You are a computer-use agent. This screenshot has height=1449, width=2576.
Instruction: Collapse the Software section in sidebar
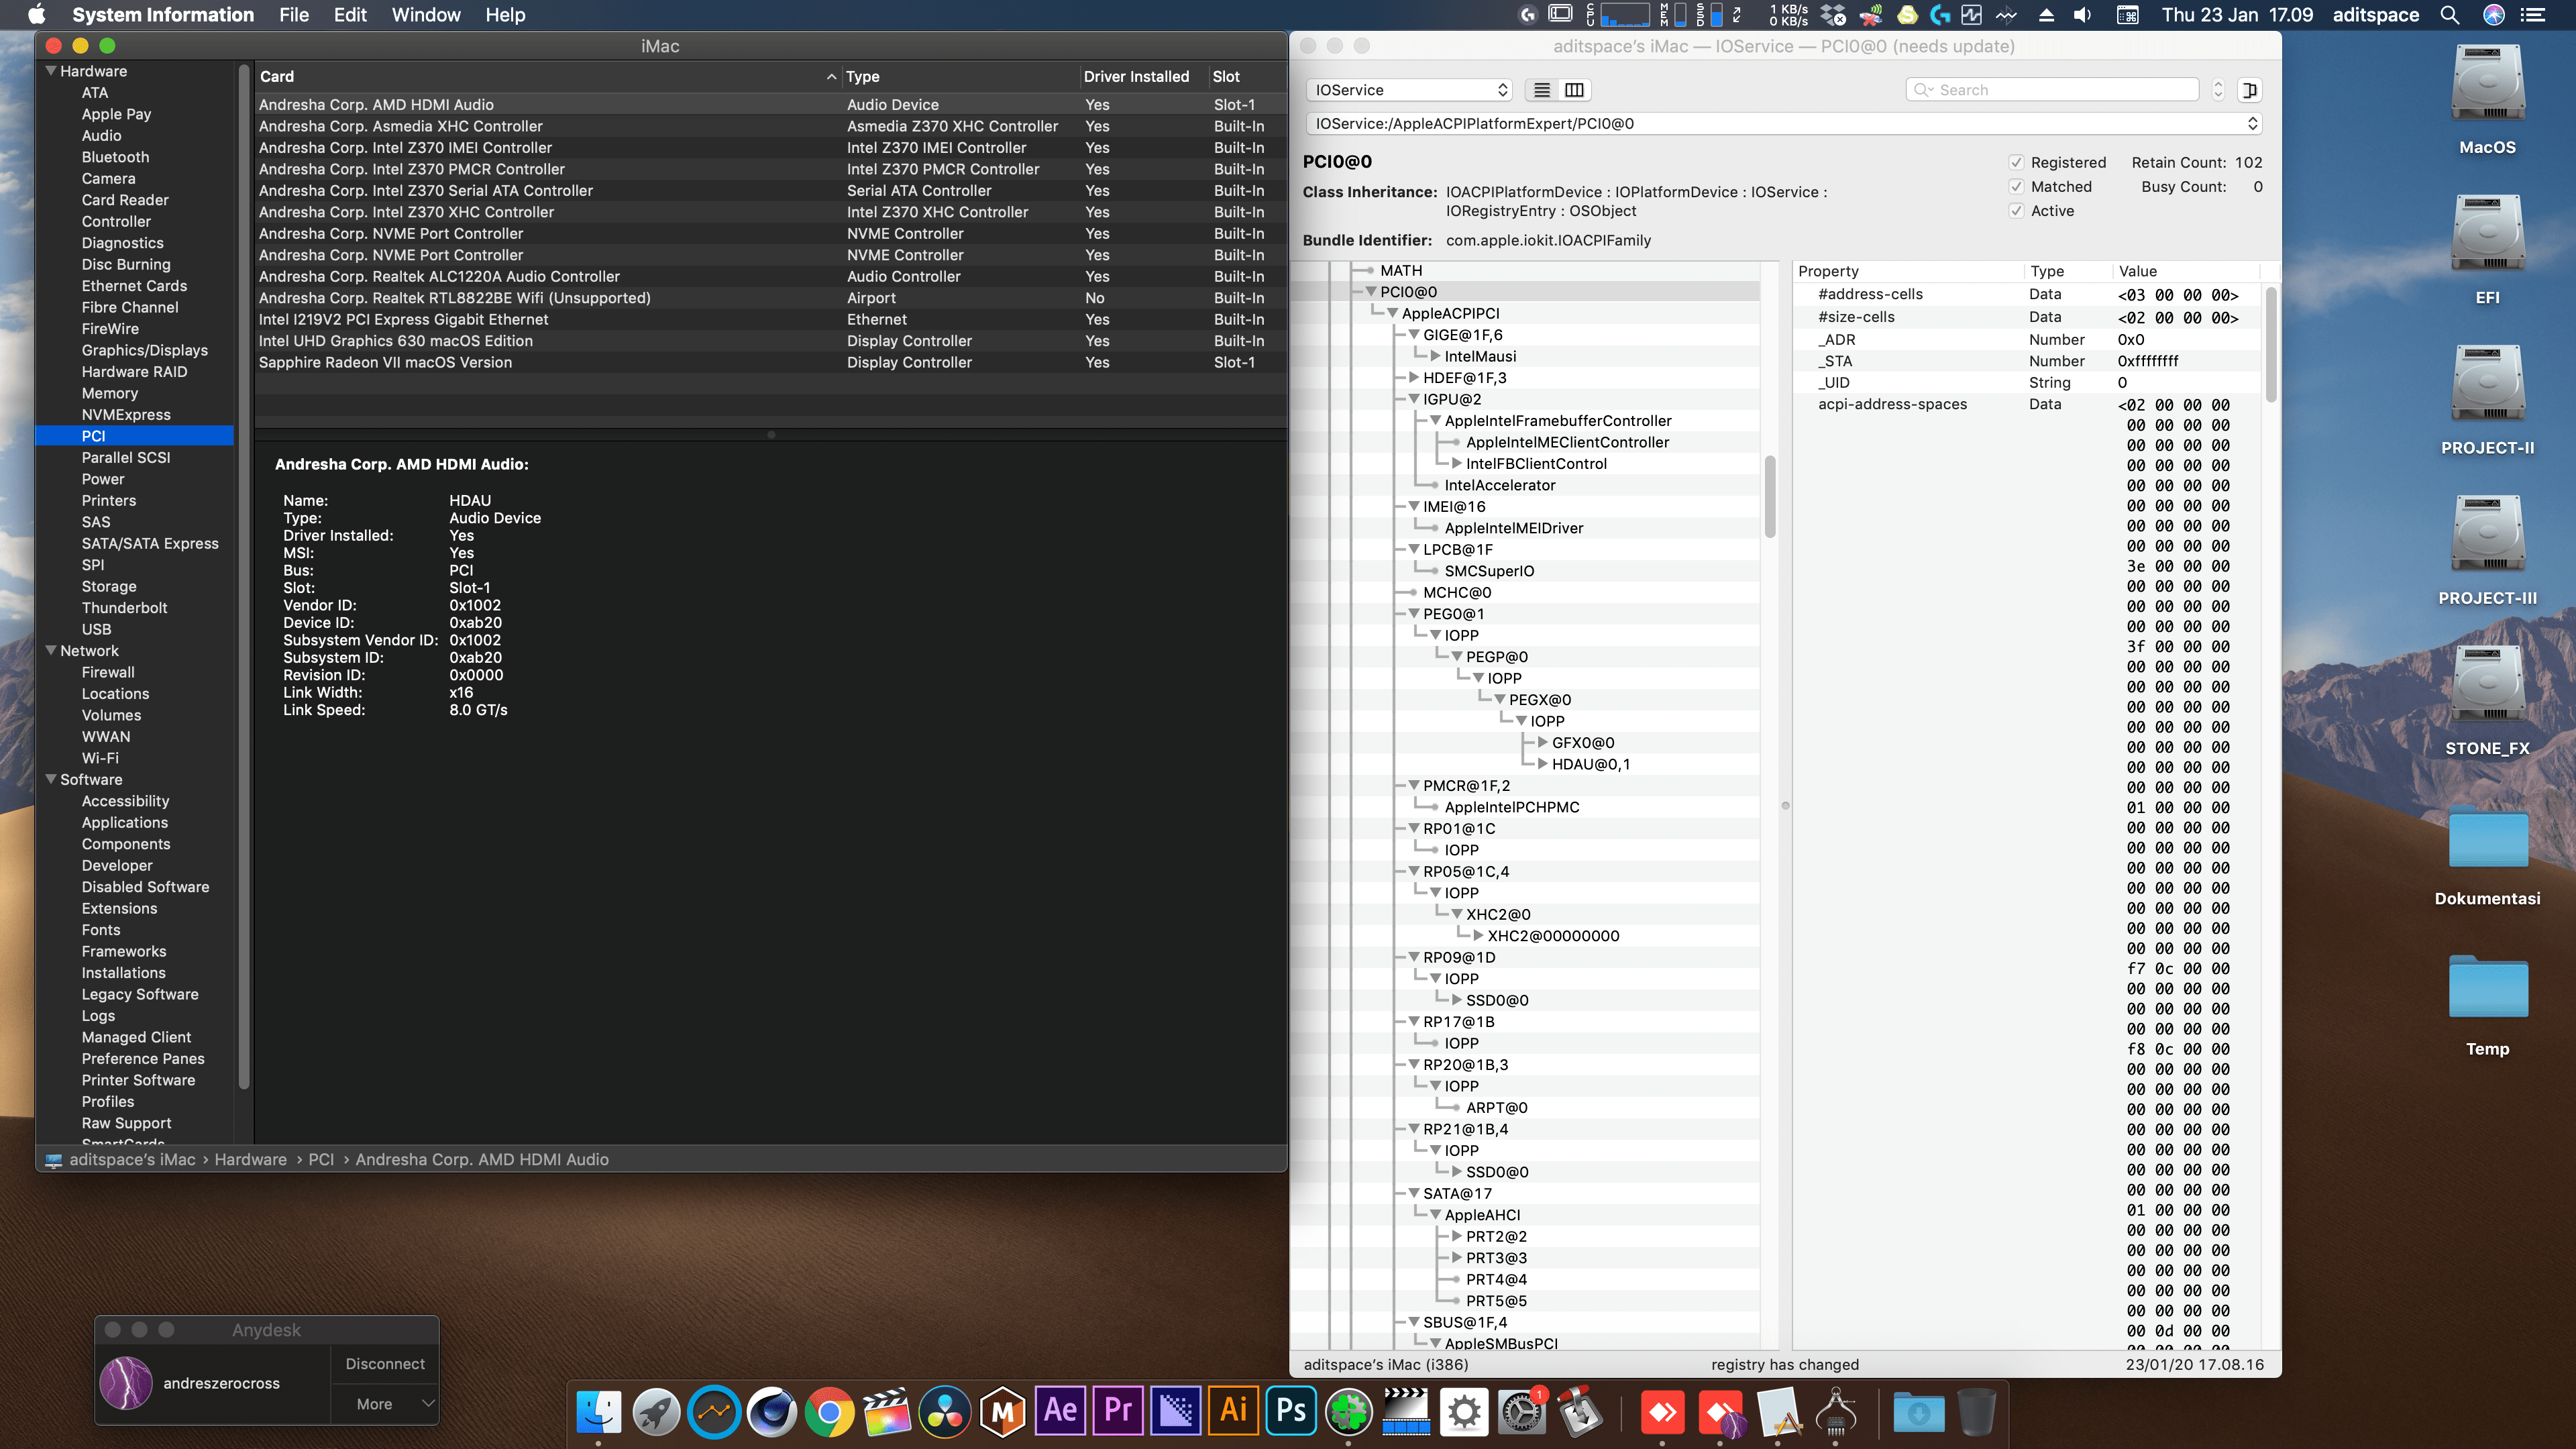click(x=51, y=779)
